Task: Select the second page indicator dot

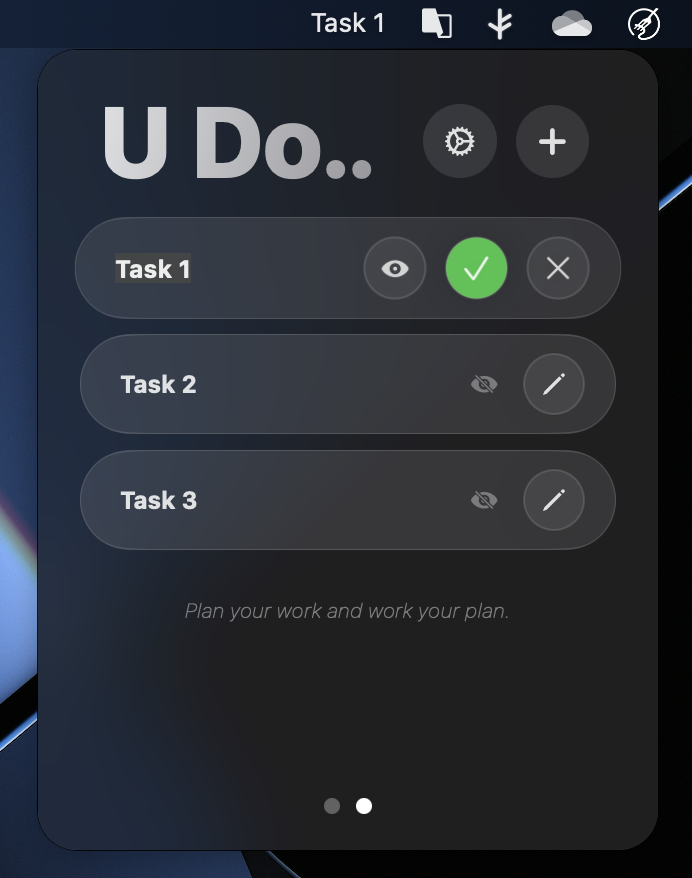Action: pyautogui.click(x=364, y=806)
